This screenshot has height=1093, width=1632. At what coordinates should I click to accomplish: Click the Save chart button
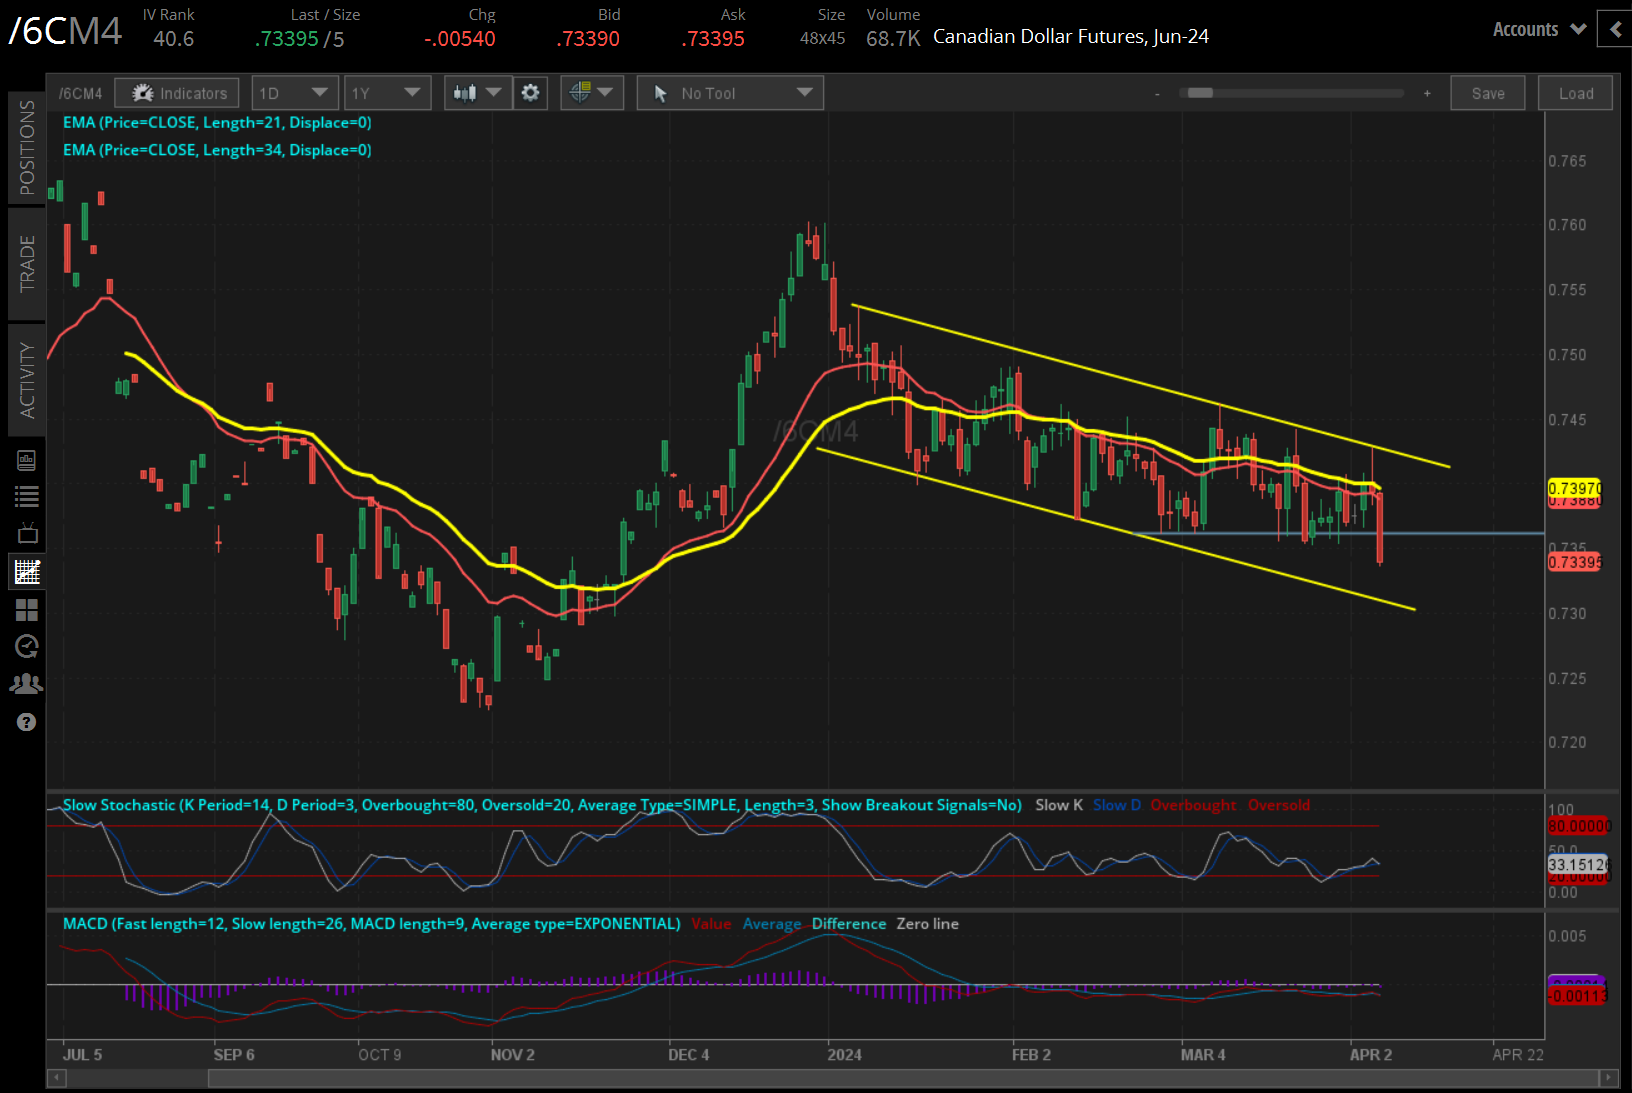[1487, 93]
